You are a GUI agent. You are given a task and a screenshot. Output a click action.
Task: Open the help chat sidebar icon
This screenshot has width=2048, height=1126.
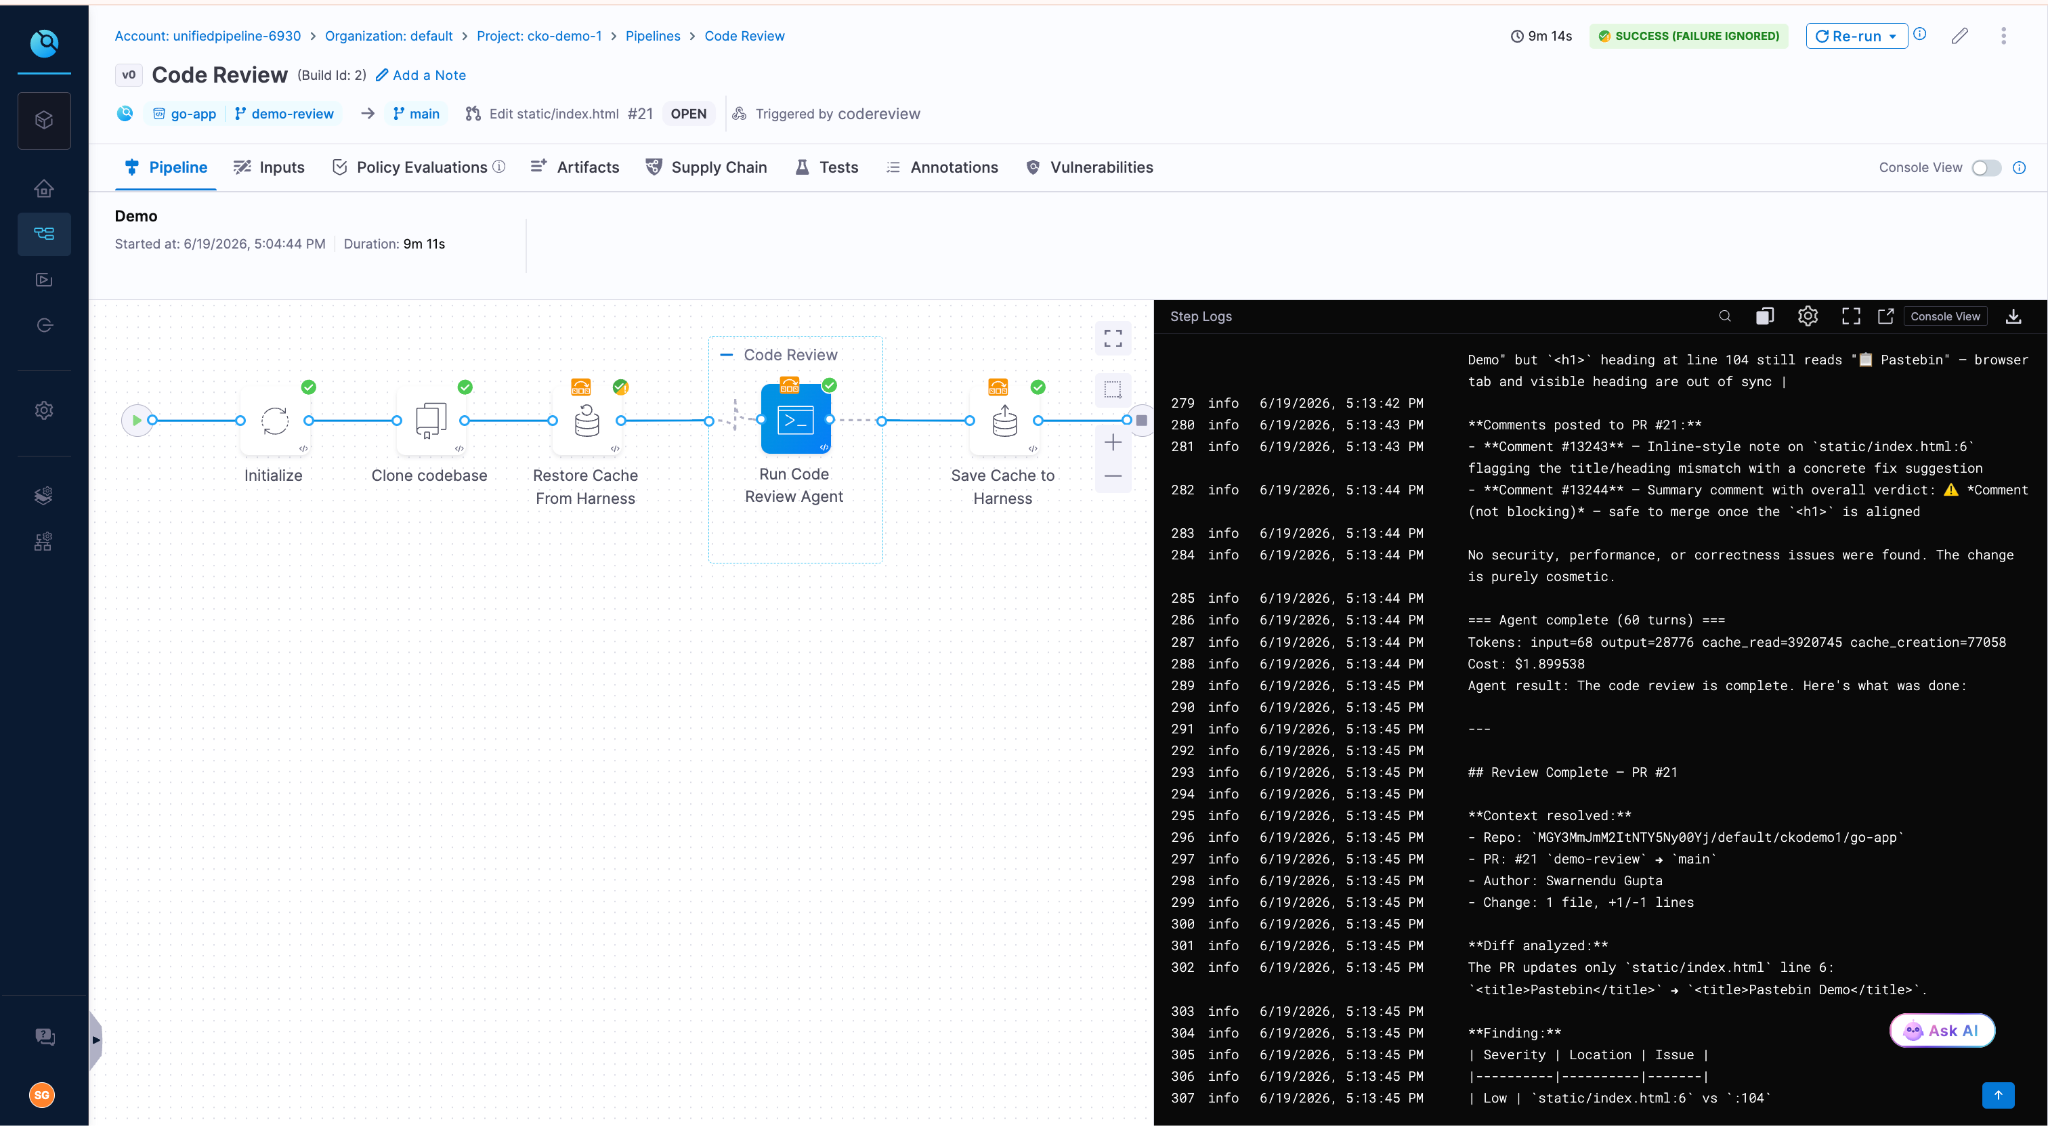point(45,1037)
